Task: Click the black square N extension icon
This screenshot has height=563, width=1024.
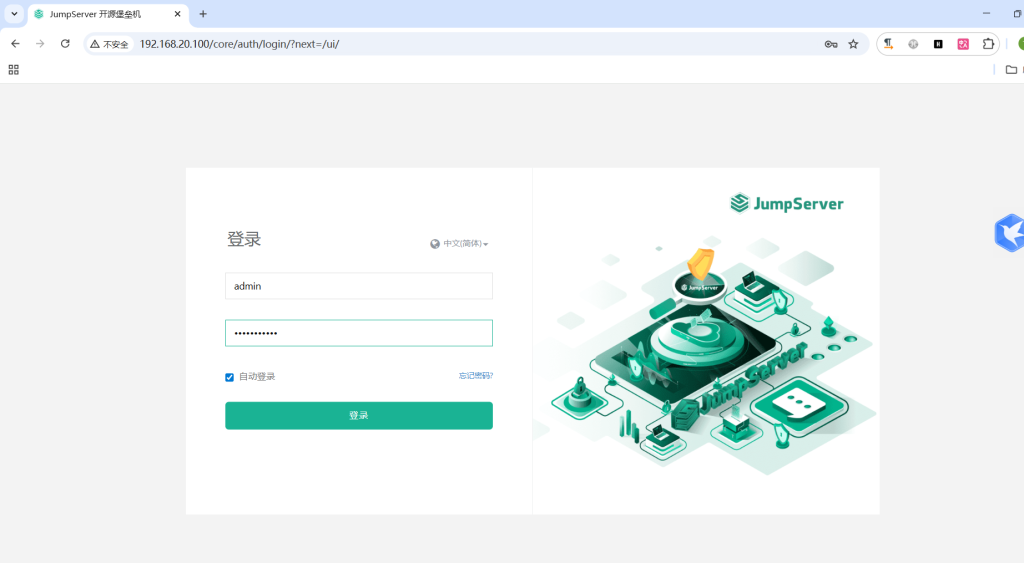Action: coord(938,44)
